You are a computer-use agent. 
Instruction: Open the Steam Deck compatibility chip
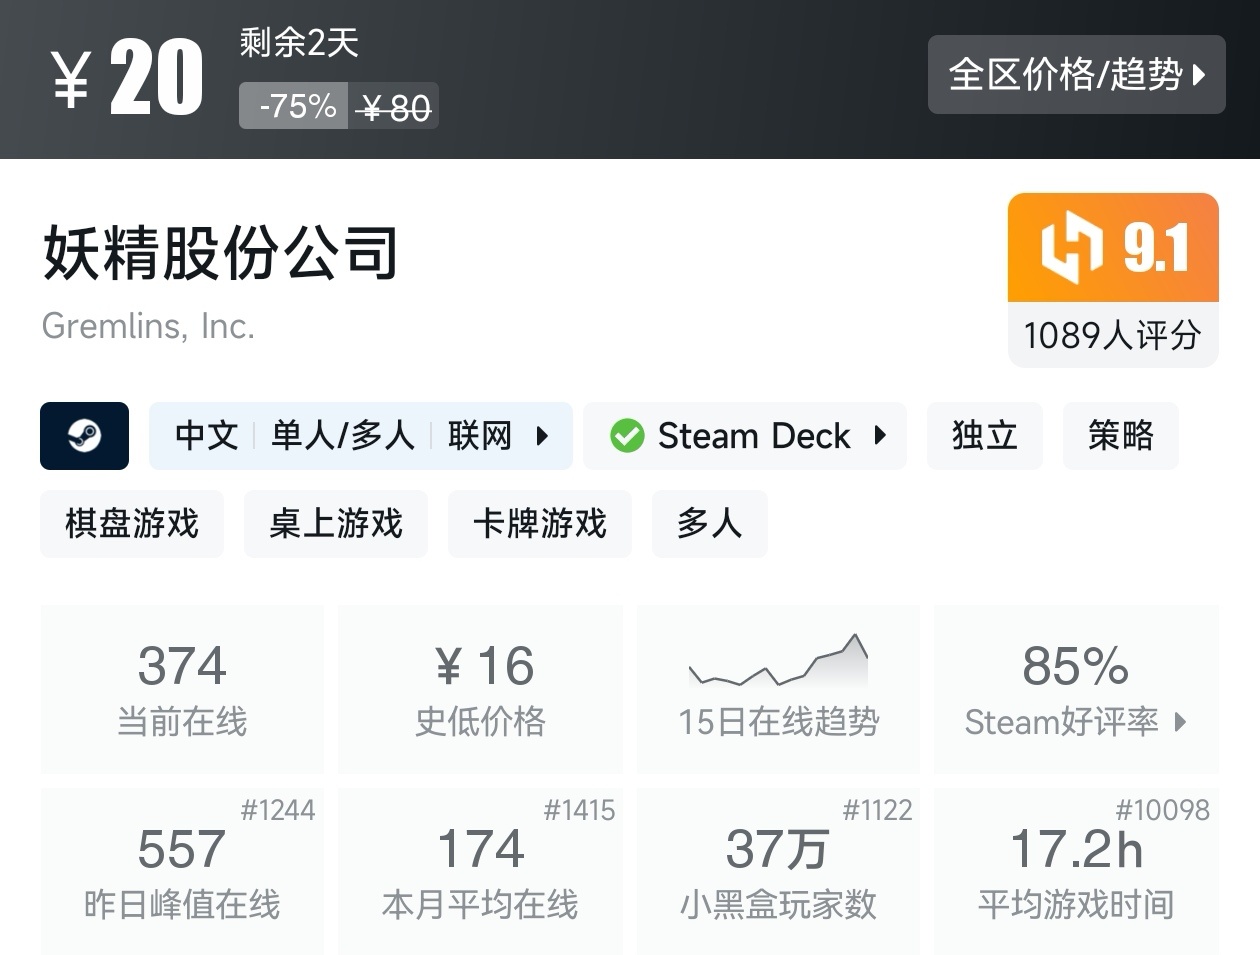(x=745, y=436)
